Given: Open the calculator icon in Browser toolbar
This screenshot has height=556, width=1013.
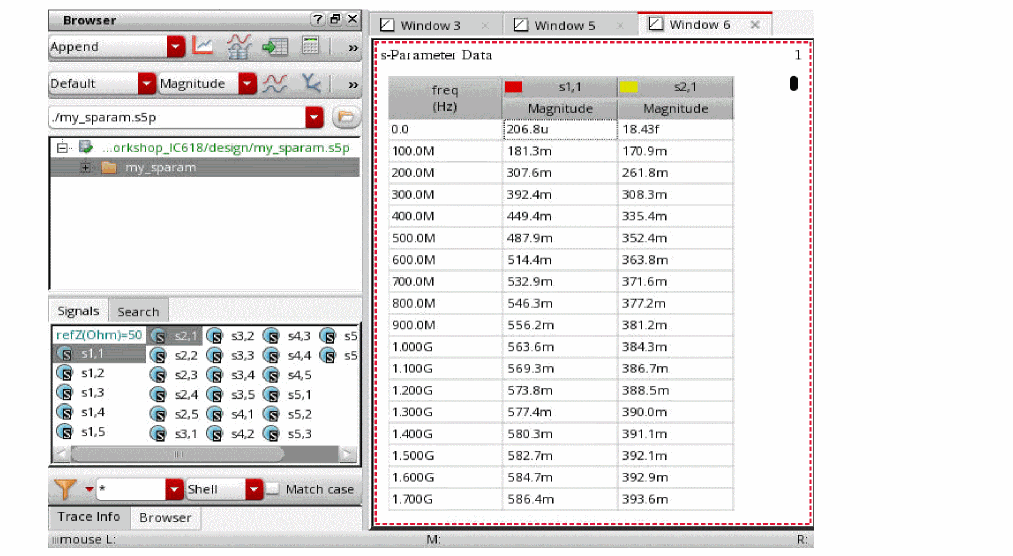Looking at the screenshot, I should coord(311,46).
